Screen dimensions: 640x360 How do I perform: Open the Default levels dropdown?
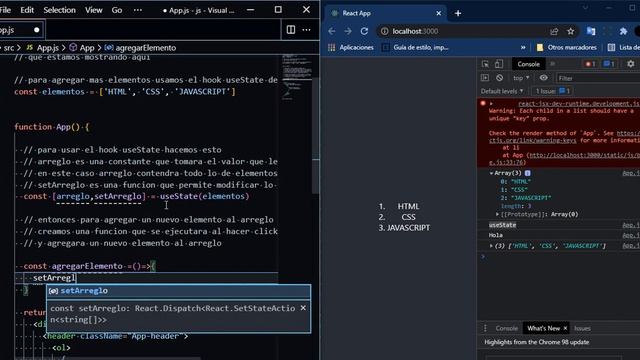(502, 91)
